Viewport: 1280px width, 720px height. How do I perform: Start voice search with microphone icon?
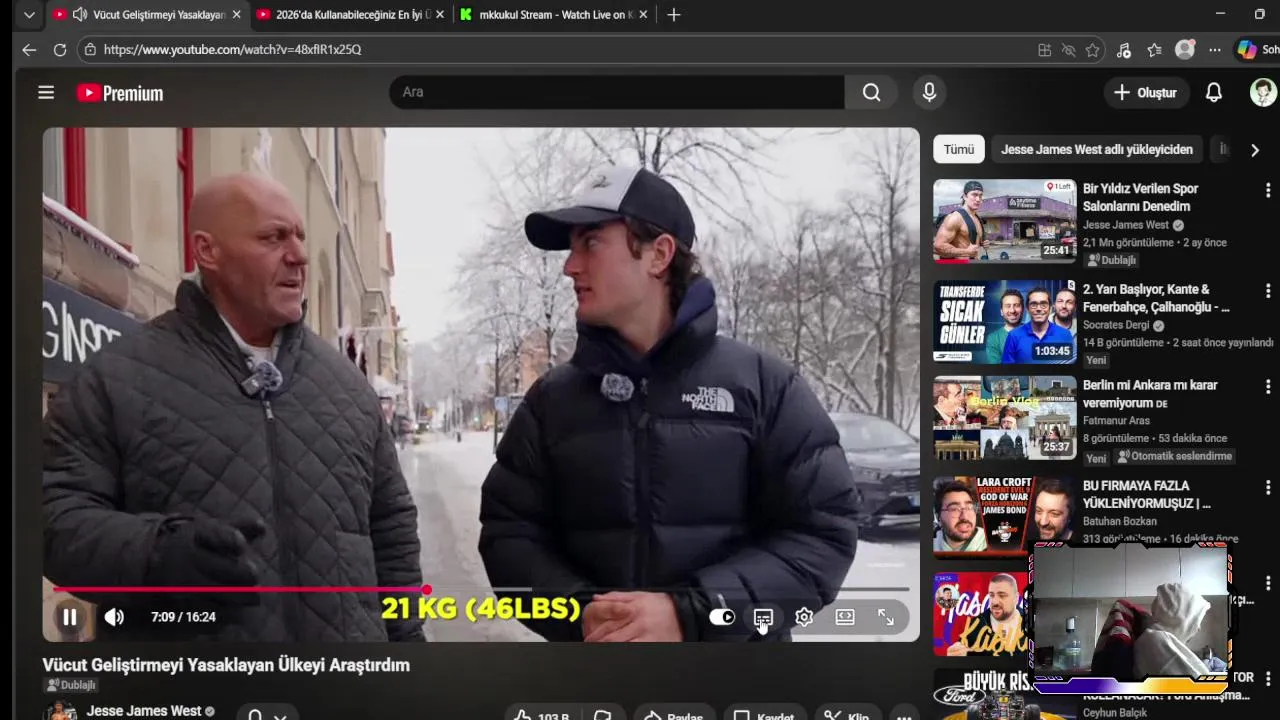point(929,92)
